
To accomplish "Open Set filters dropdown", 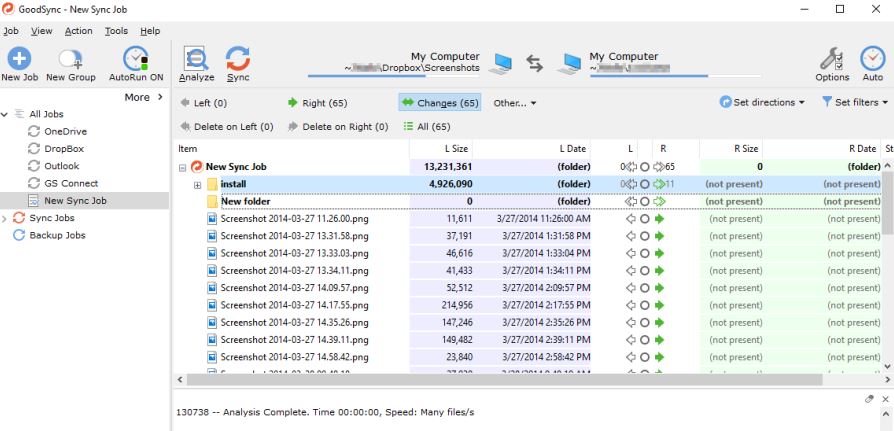I will tap(855, 102).
